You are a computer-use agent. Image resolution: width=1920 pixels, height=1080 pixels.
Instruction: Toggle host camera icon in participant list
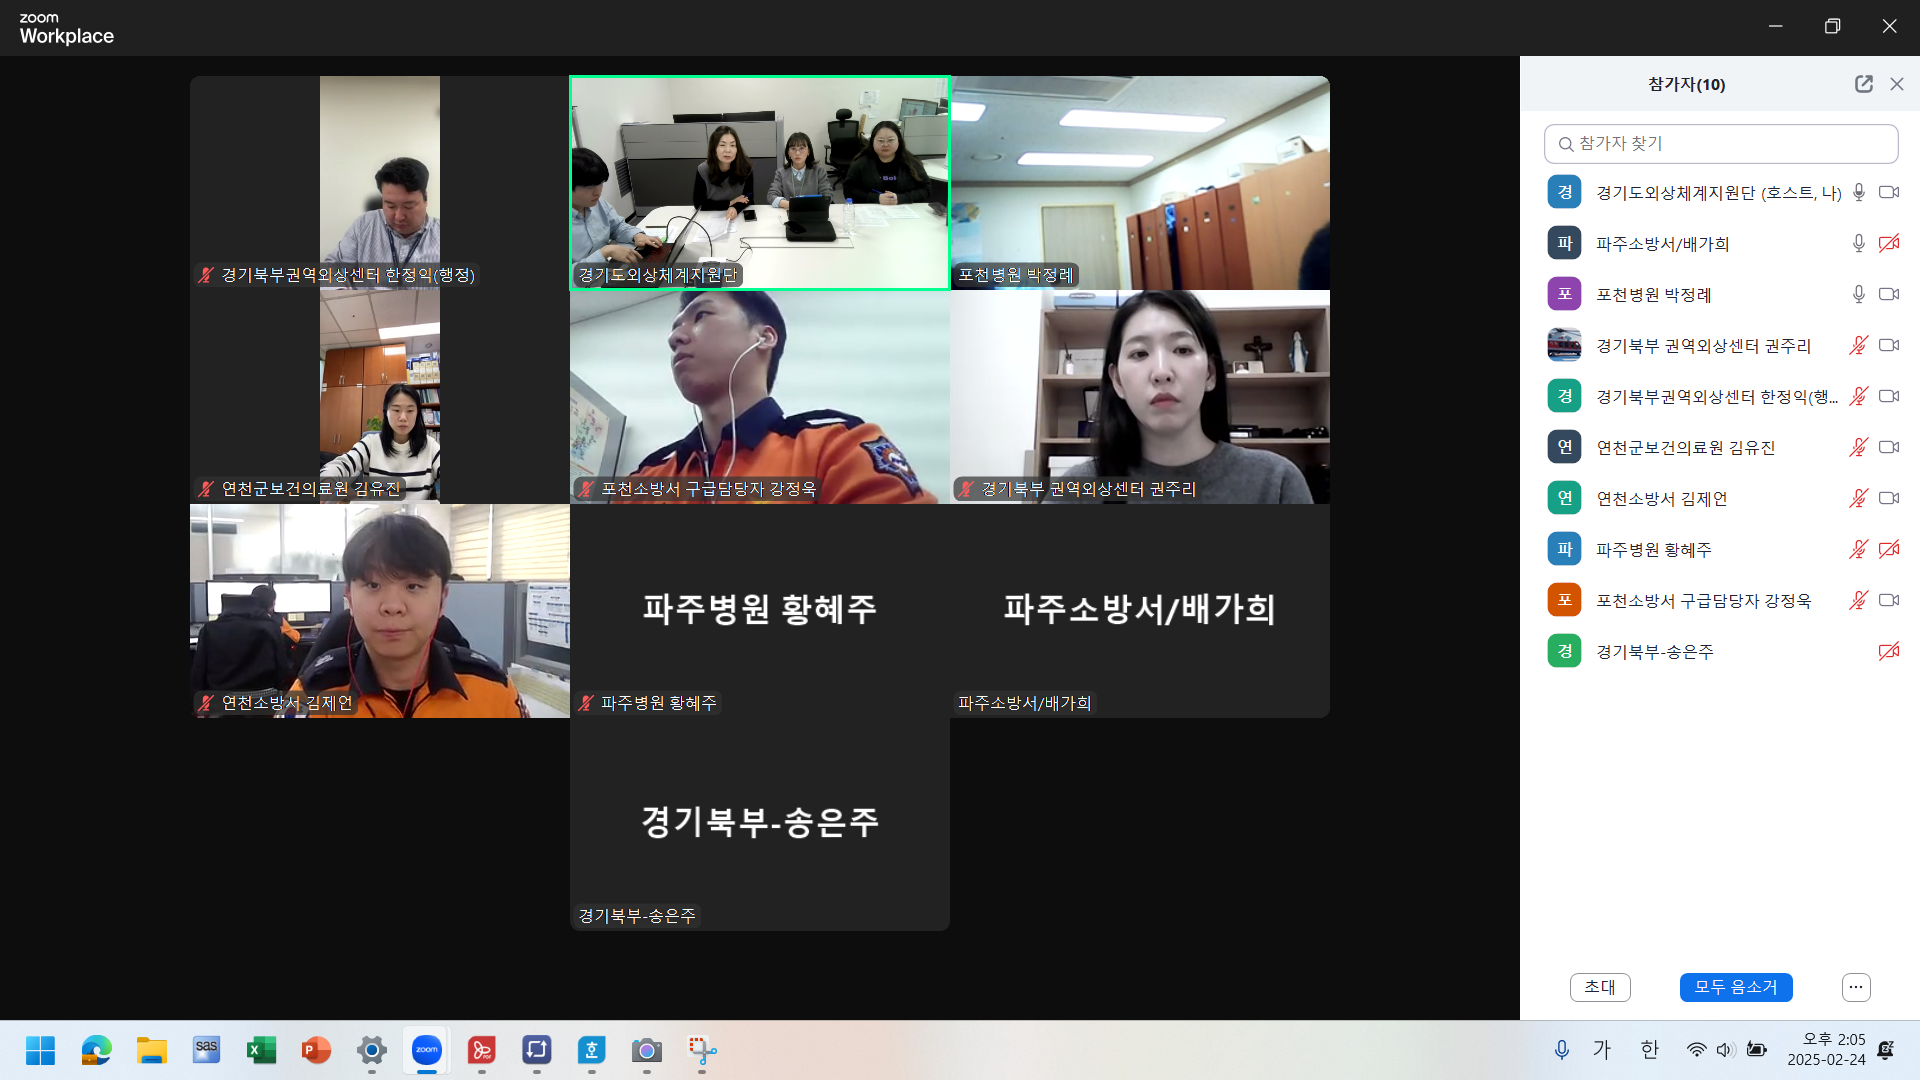[1888, 192]
